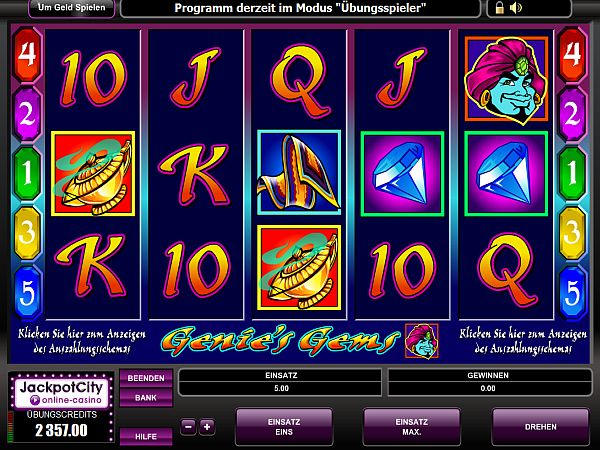Spin the reels with Drehen
This screenshot has width=600, height=450.
(x=540, y=427)
